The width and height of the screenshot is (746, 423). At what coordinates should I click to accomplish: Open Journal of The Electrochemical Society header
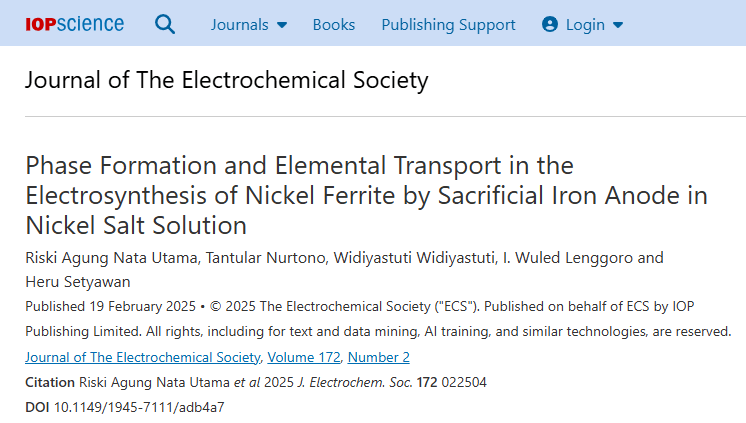pyautogui.click(x=226, y=79)
